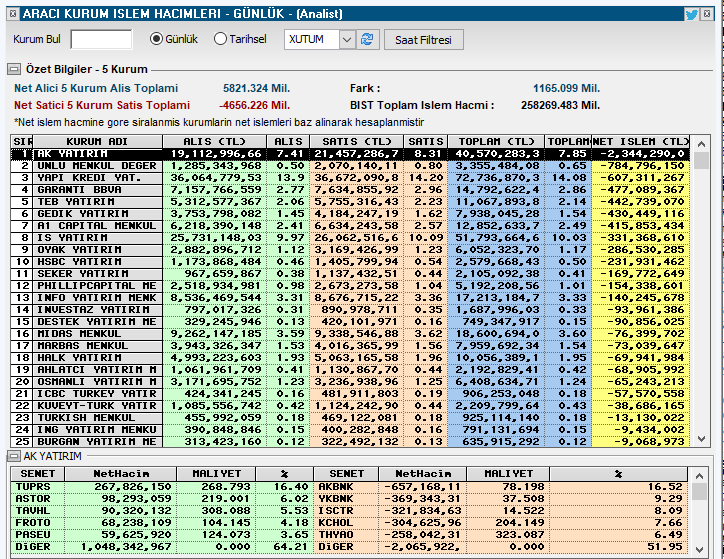The width and height of the screenshot is (724, 559).
Task: Click scroll up arrow of stock detail table
Action: (x=700, y=475)
